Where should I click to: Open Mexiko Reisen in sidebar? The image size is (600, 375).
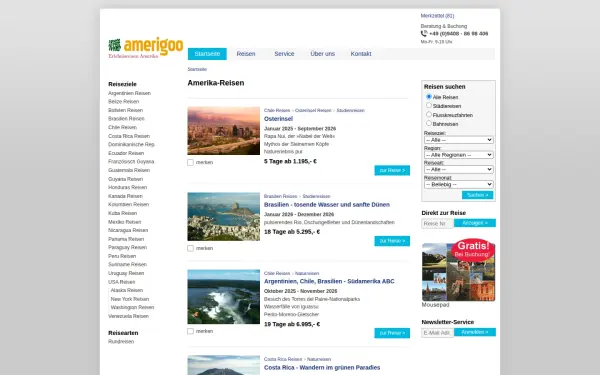click(x=125, y=222)
